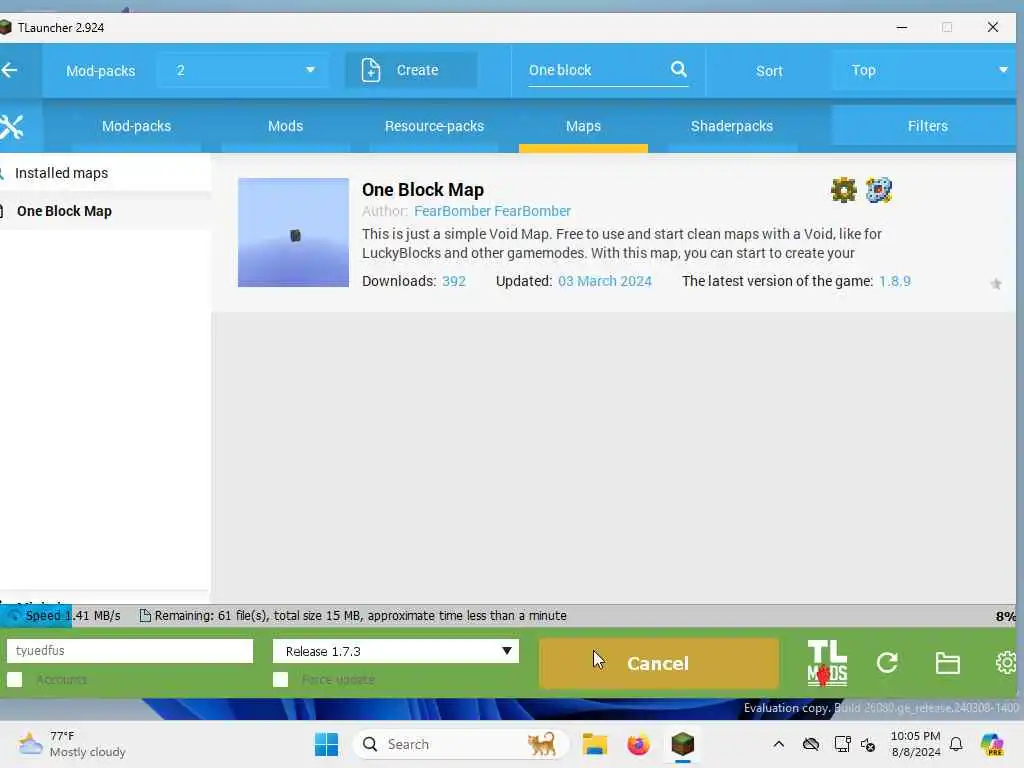Click the search magnifier icon in TLauncher
Viewport: 1024px width, 768px height.
[679, 69]
